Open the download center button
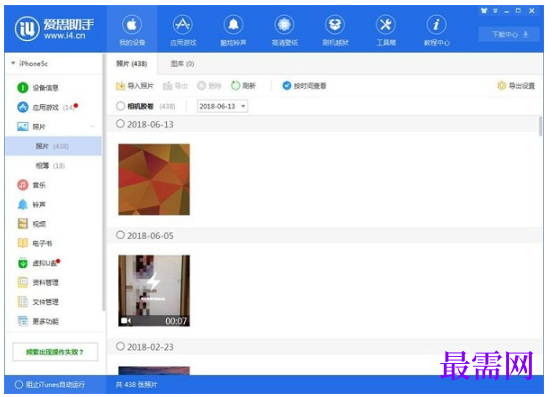 [x=509, y=34]
